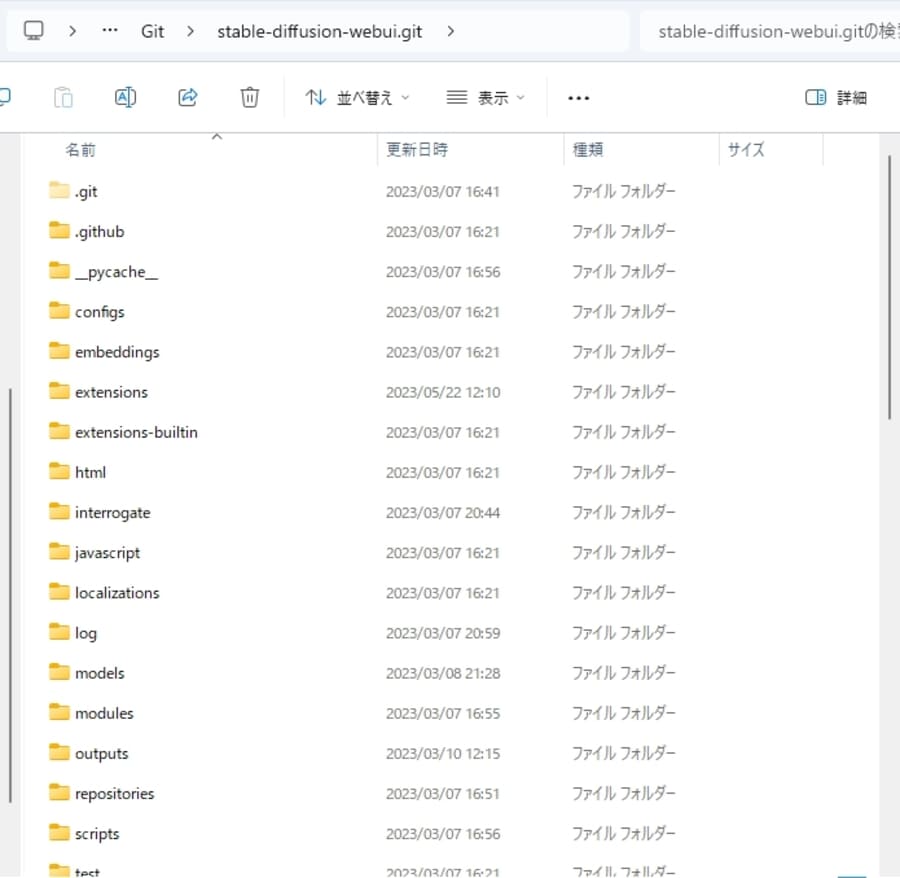
Task: Click the 2023/03/10 12:15 date of outputs
Action: coord(443,754)
